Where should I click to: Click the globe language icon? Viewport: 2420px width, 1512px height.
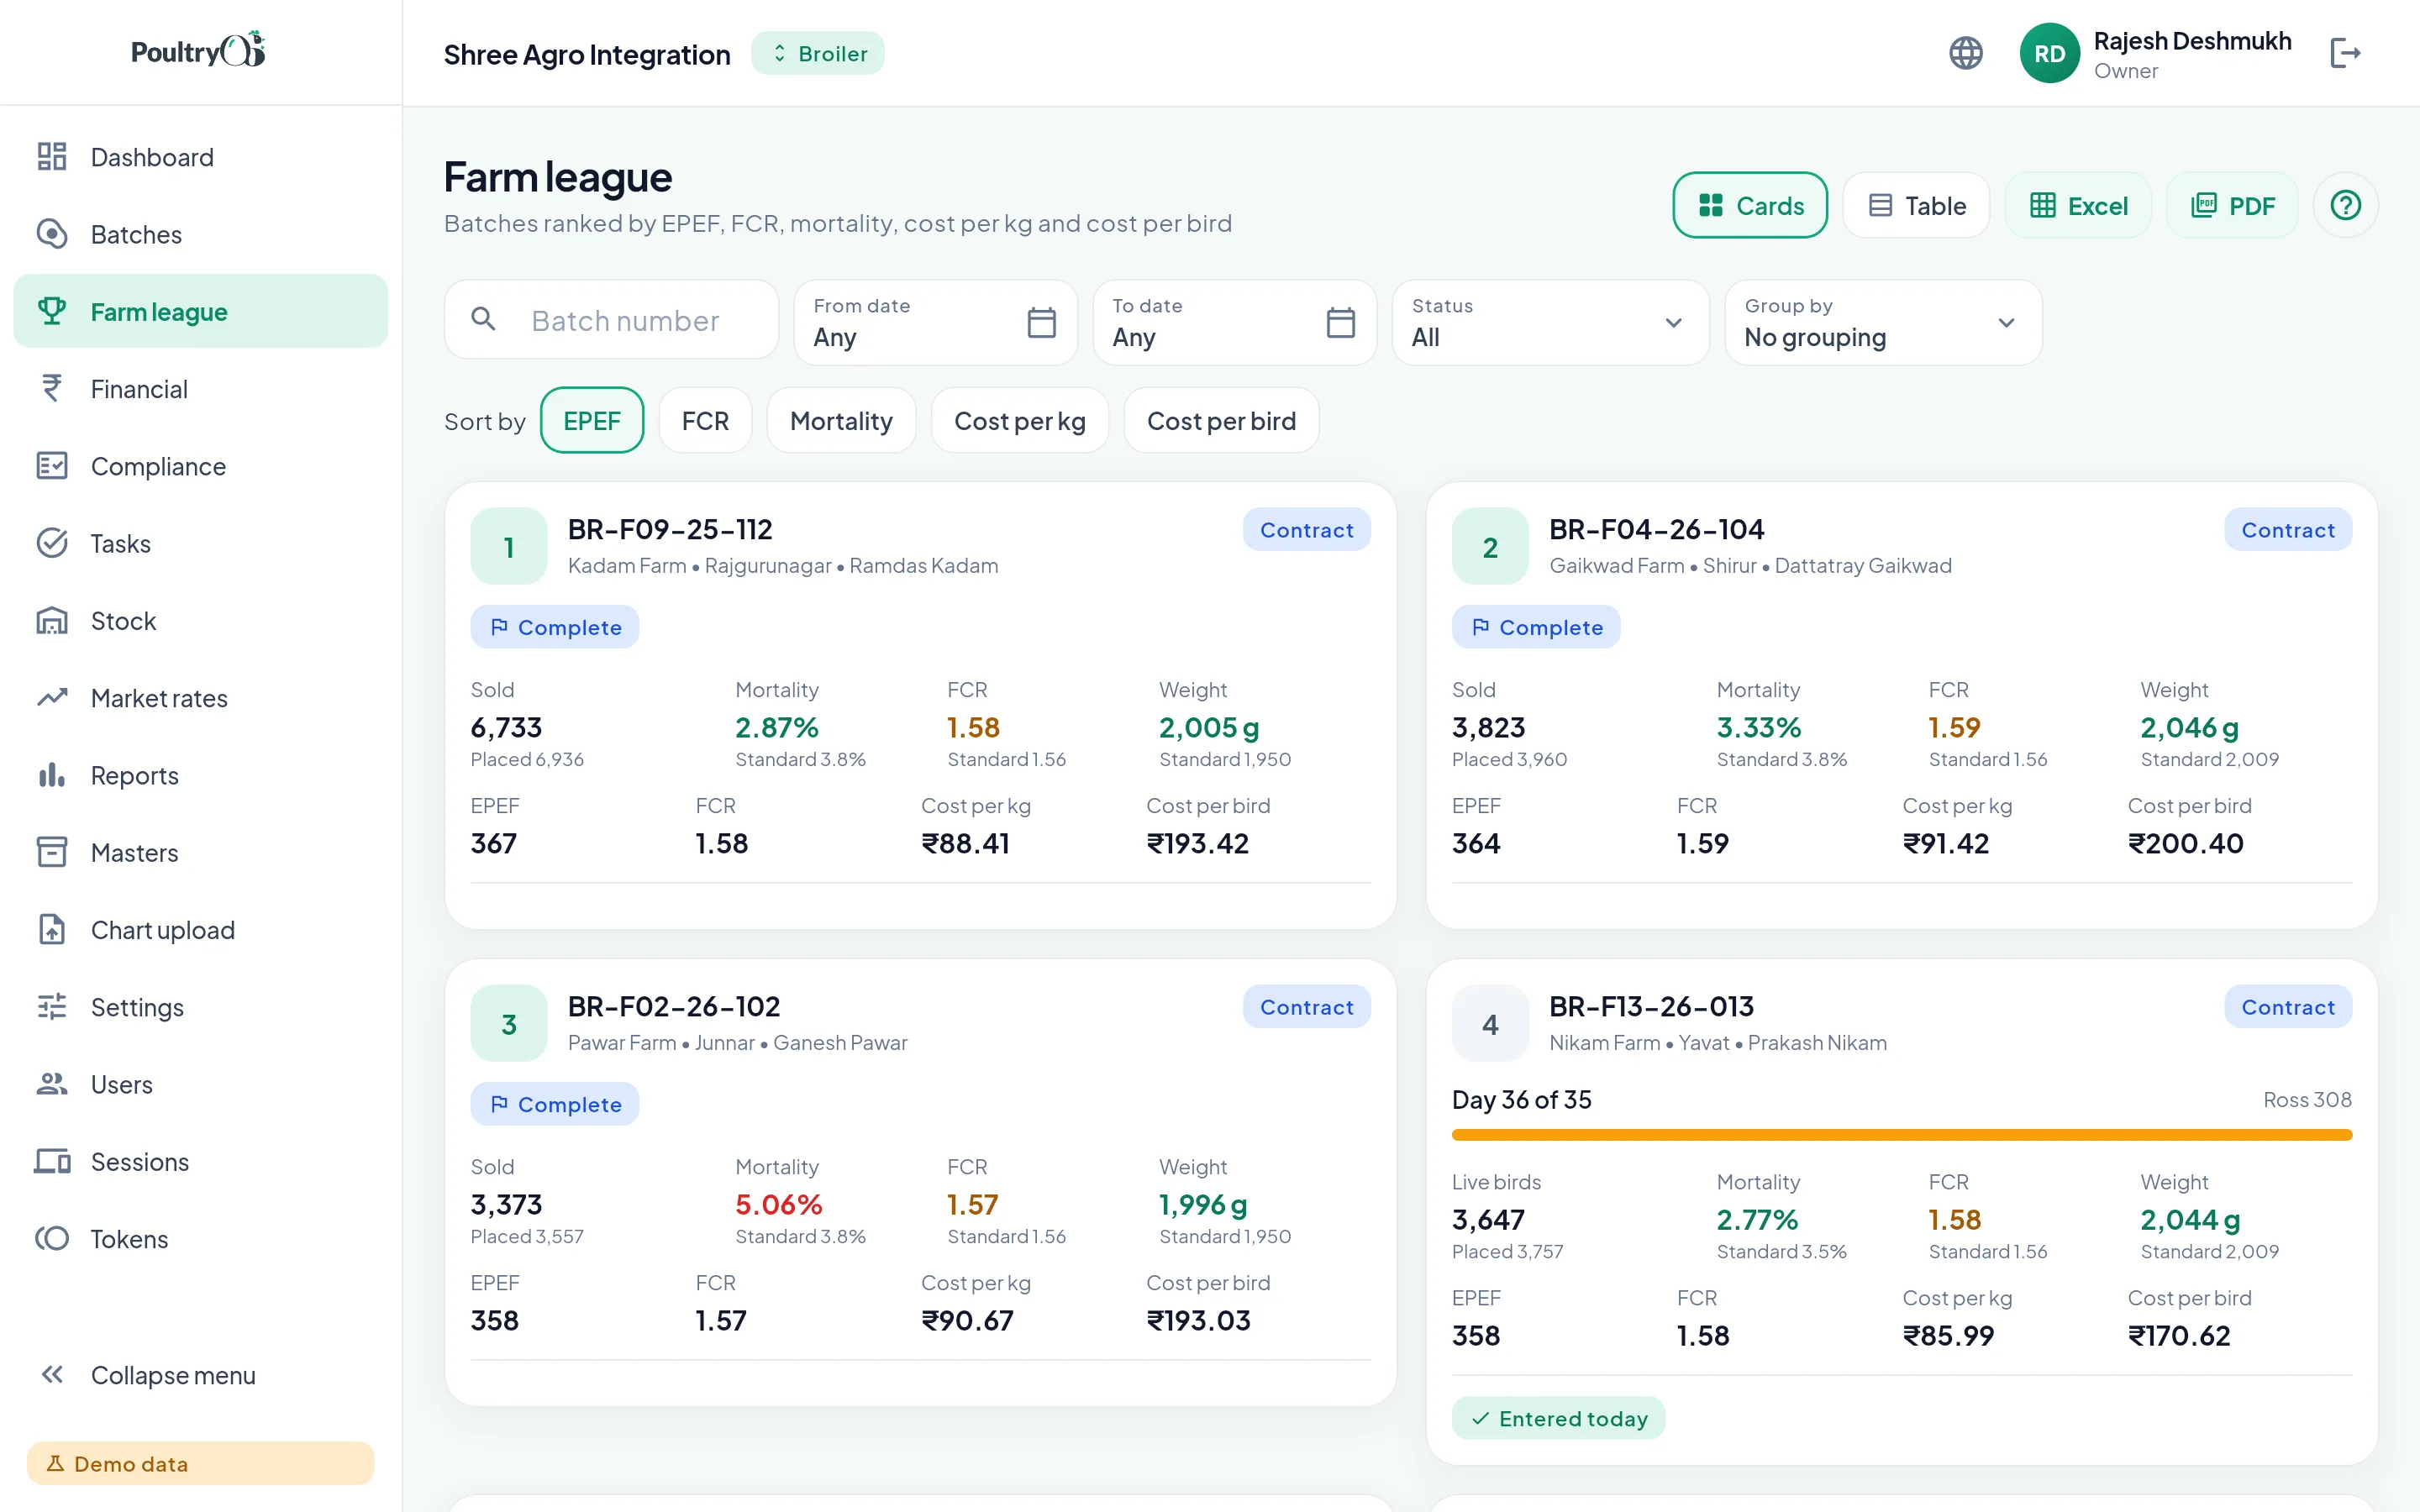click(x=1965, y=53)
